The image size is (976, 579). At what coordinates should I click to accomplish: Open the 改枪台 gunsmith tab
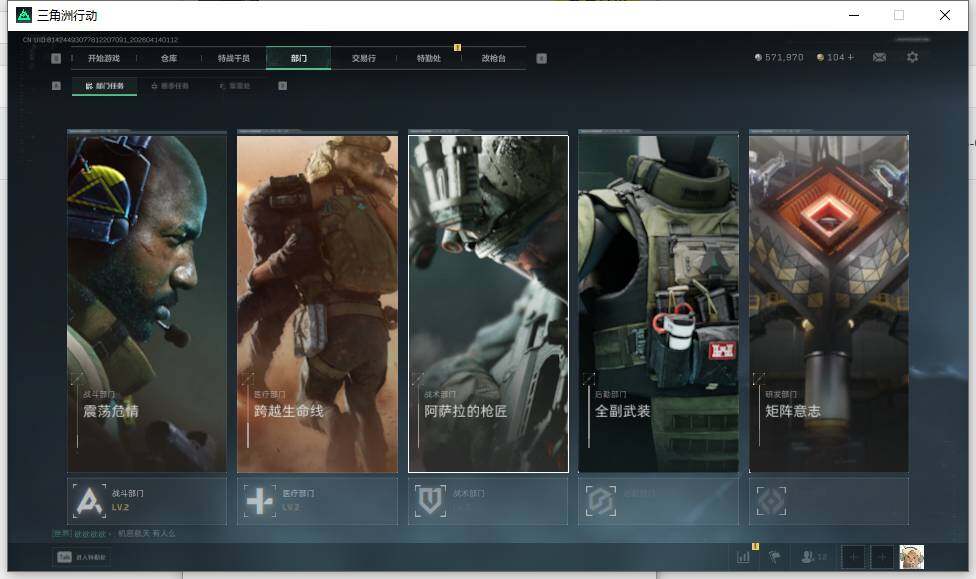493,58
